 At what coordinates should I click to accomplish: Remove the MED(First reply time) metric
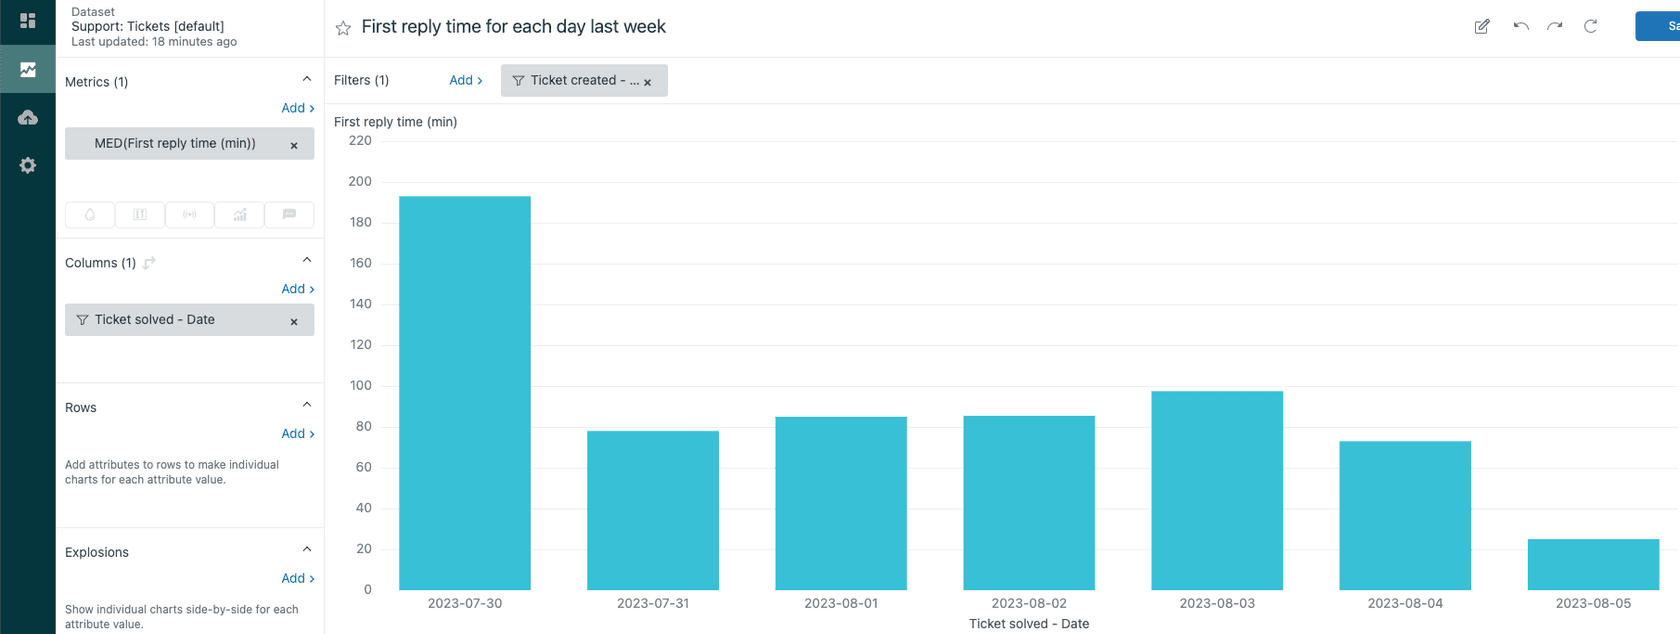[x=293, y=143]
